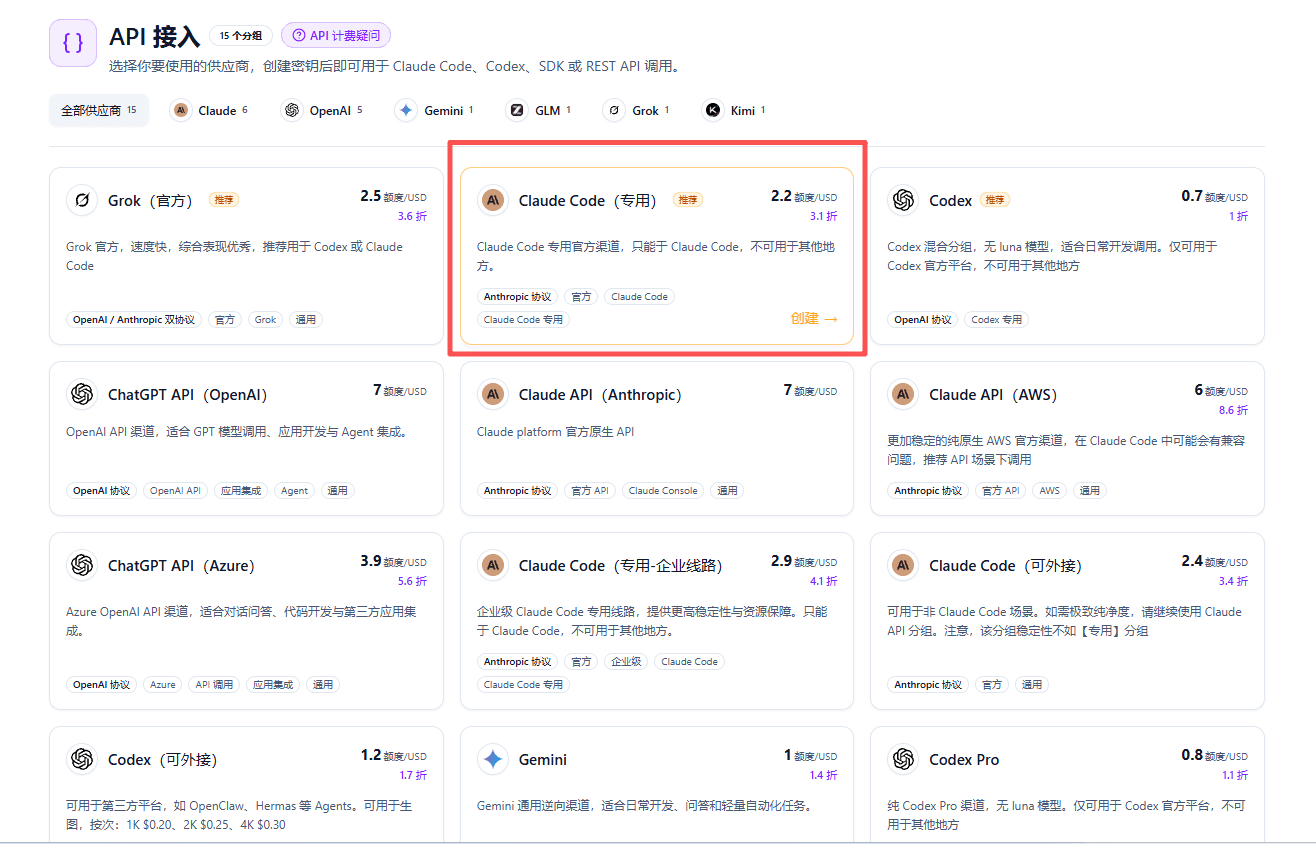Click the Claude Code（专用-企业线路）card icon
Viewport: 1316px width, 844px height.
pyautogui.click(x=492, y=565)
